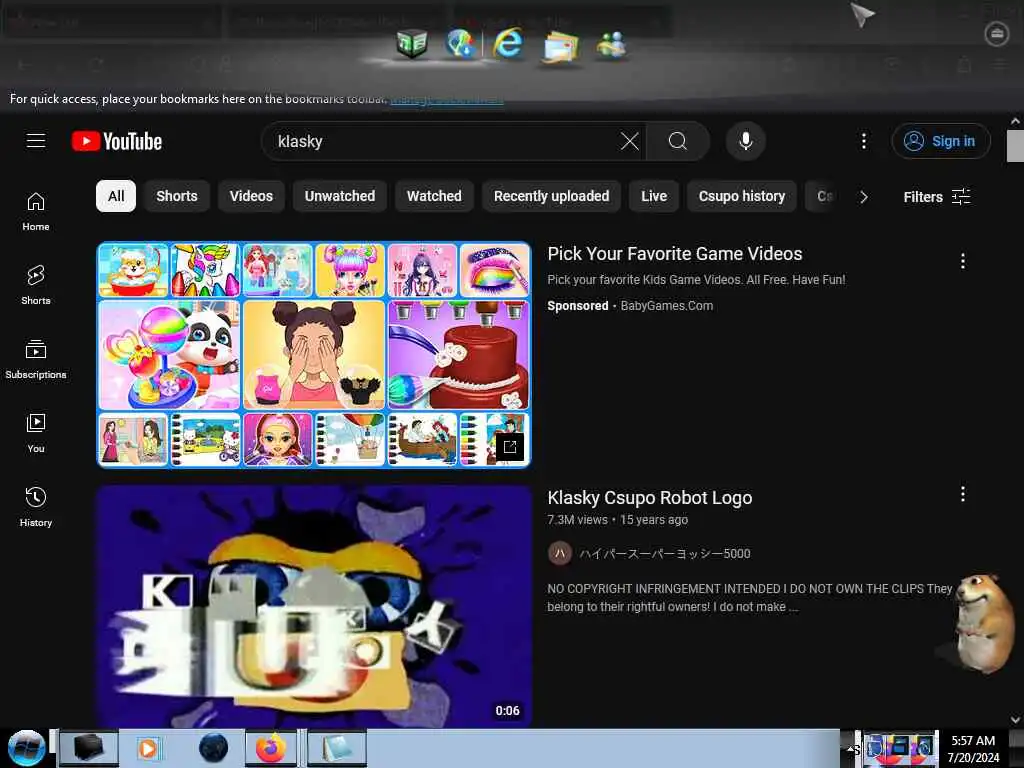1024x768 pixels.
Task: Open options menu for Klasky Csupo video
Action: coord(963,494)
